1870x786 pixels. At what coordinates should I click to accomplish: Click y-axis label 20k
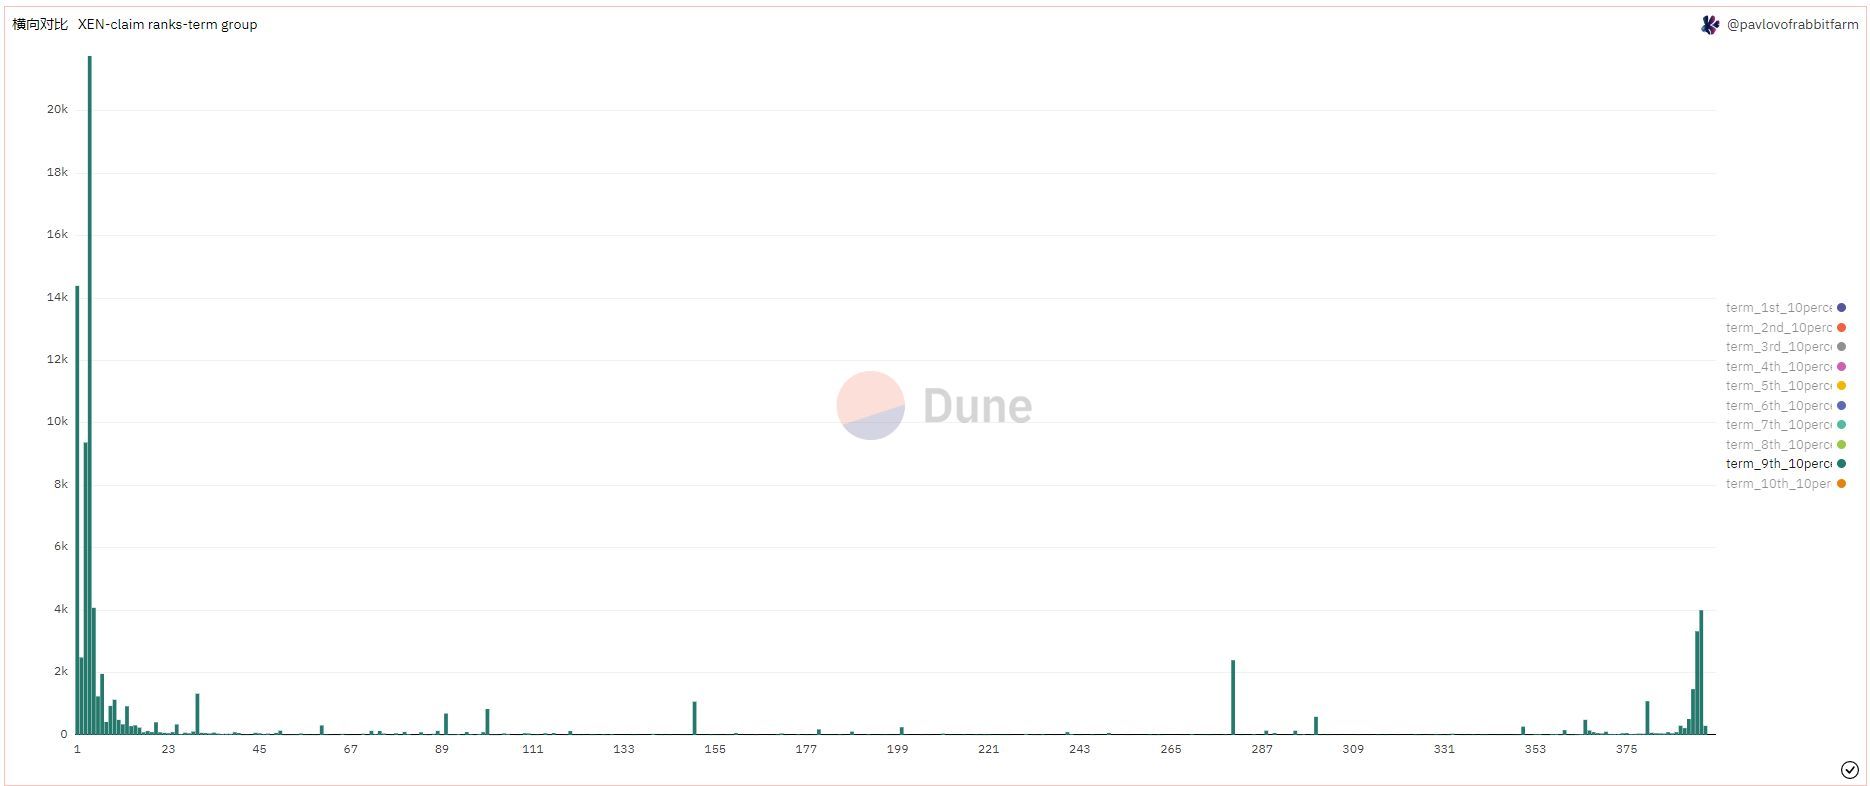click(57, 109)
